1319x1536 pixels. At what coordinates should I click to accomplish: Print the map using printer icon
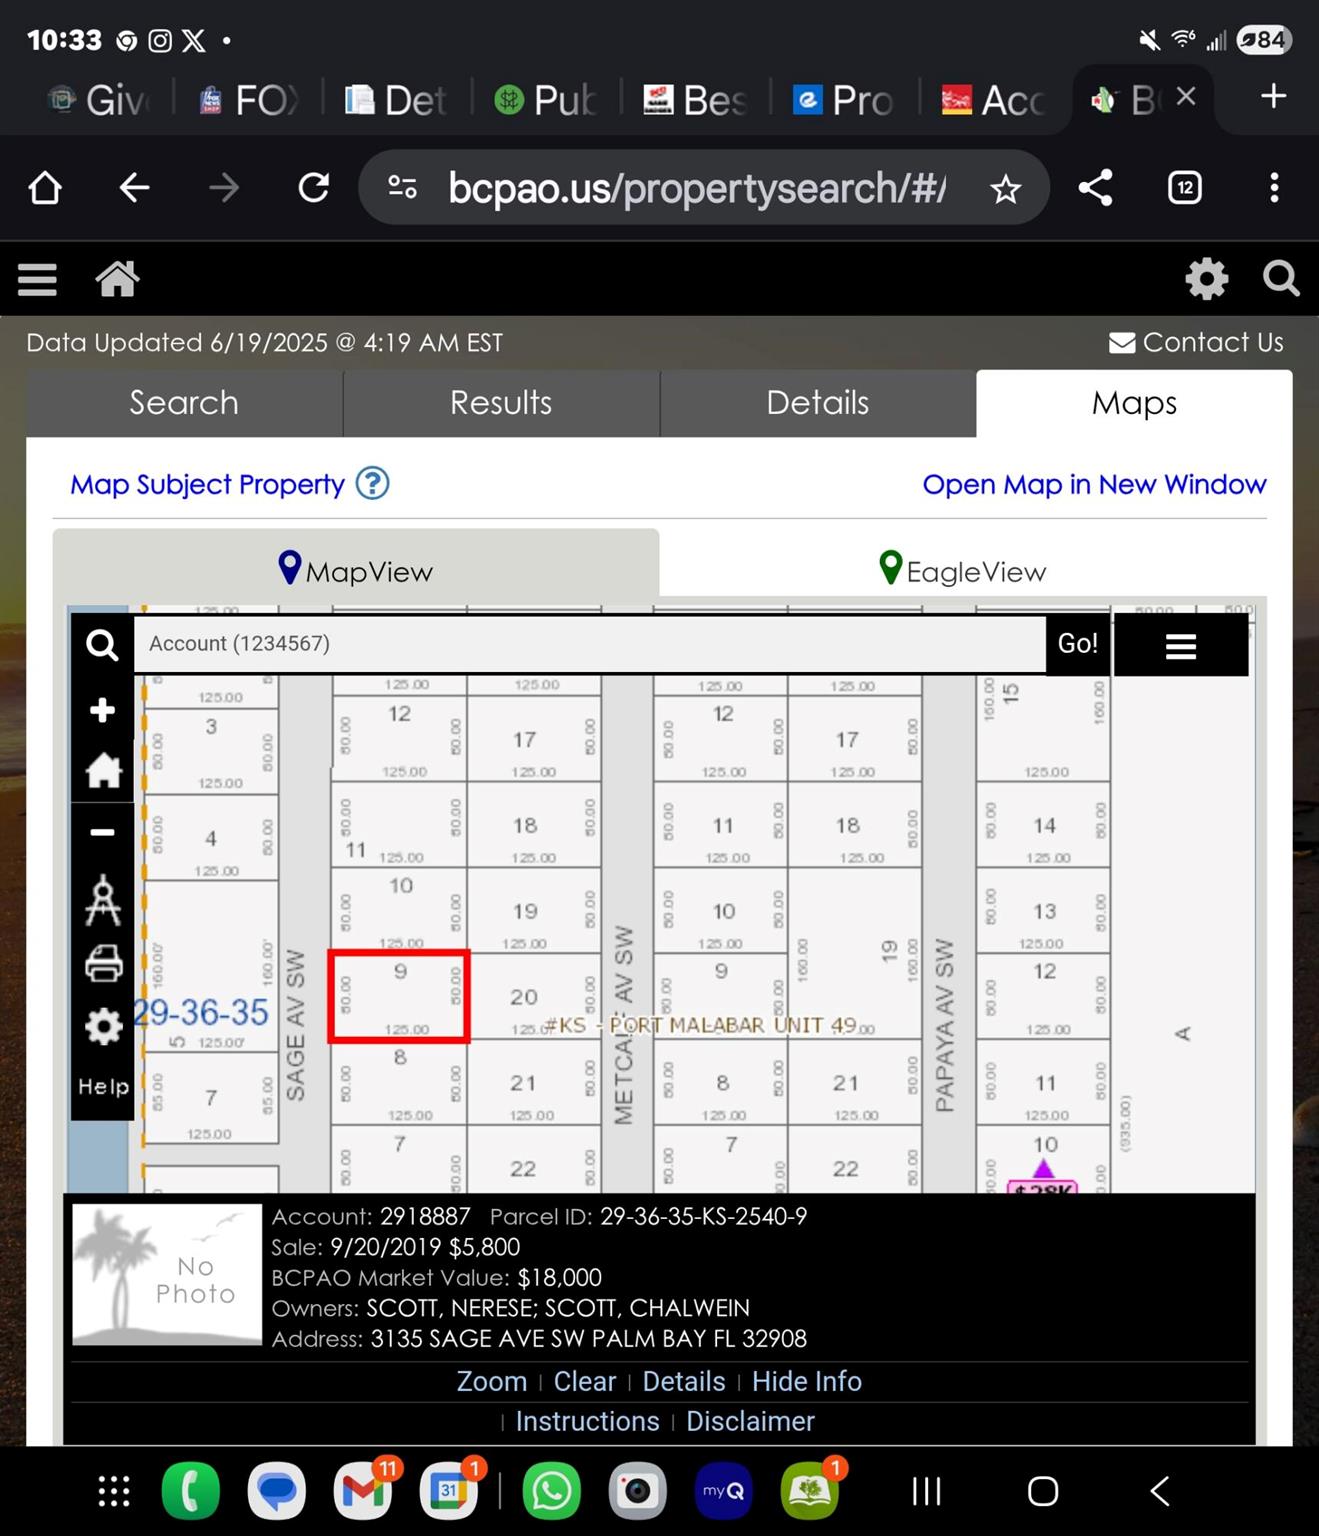pyautogui.click(x=102, y=964)
